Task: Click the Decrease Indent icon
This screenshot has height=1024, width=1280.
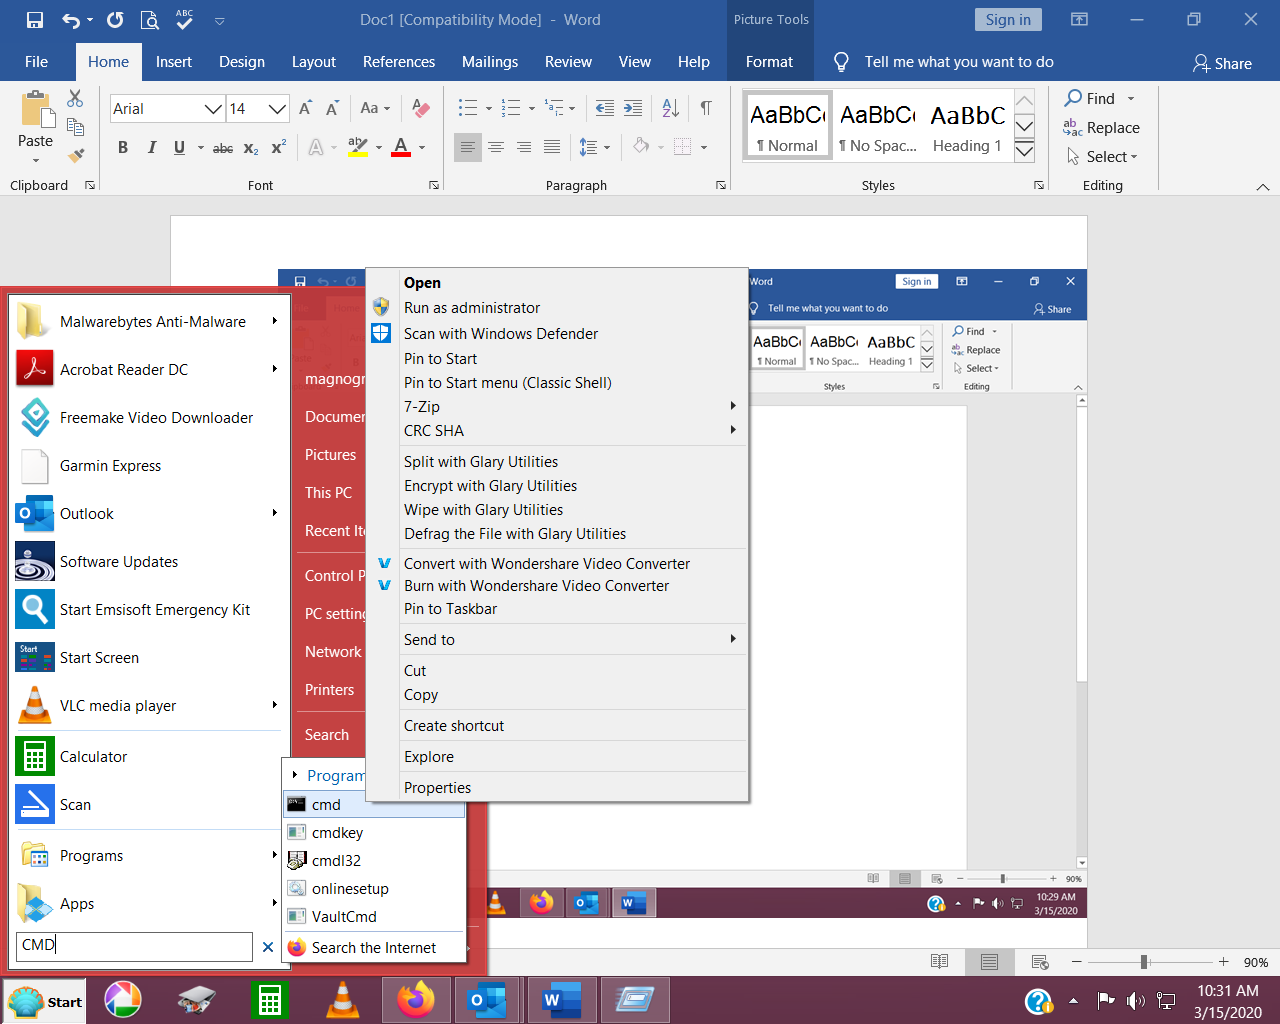Action: 605,108
